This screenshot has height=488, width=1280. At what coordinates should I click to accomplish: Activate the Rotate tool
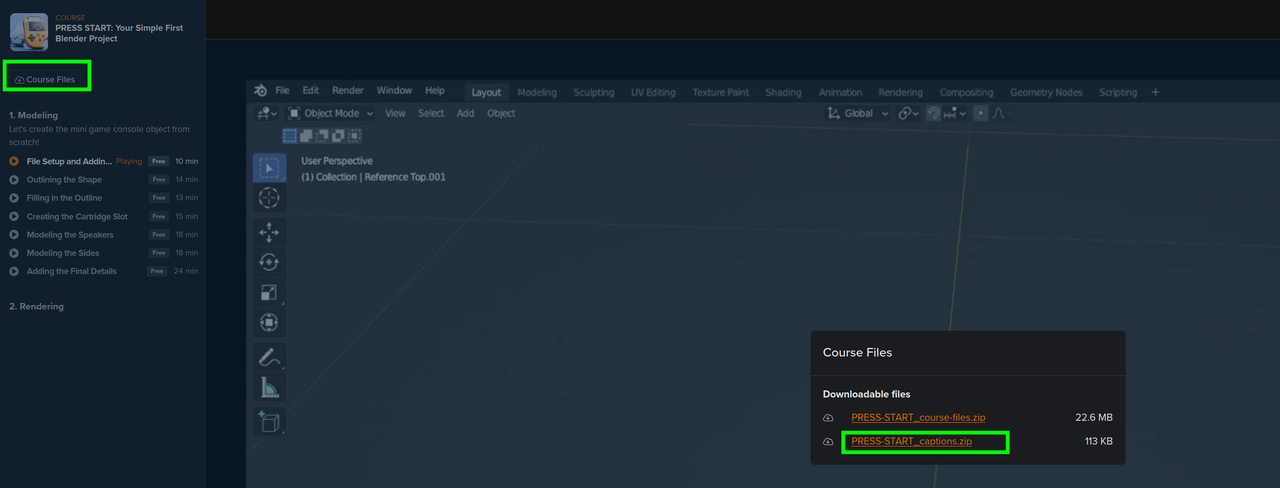point(269,262)
